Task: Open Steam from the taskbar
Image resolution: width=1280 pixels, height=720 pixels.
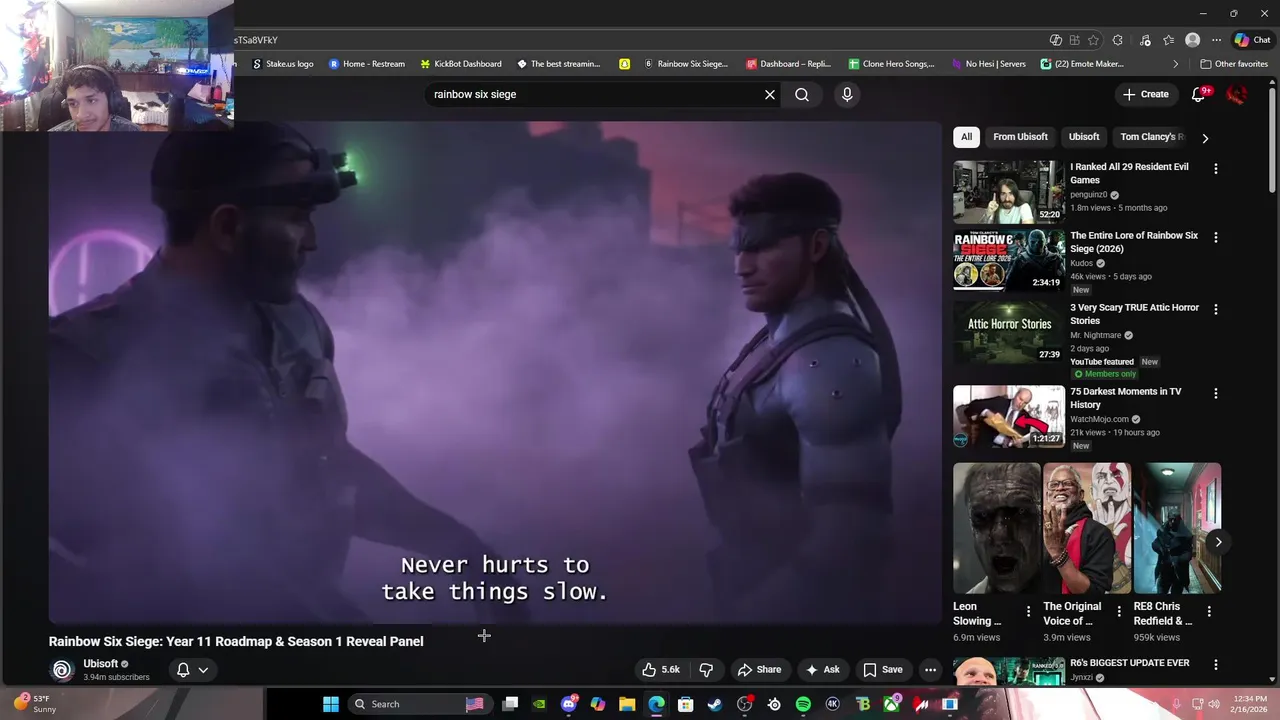Action: (715, 704)
